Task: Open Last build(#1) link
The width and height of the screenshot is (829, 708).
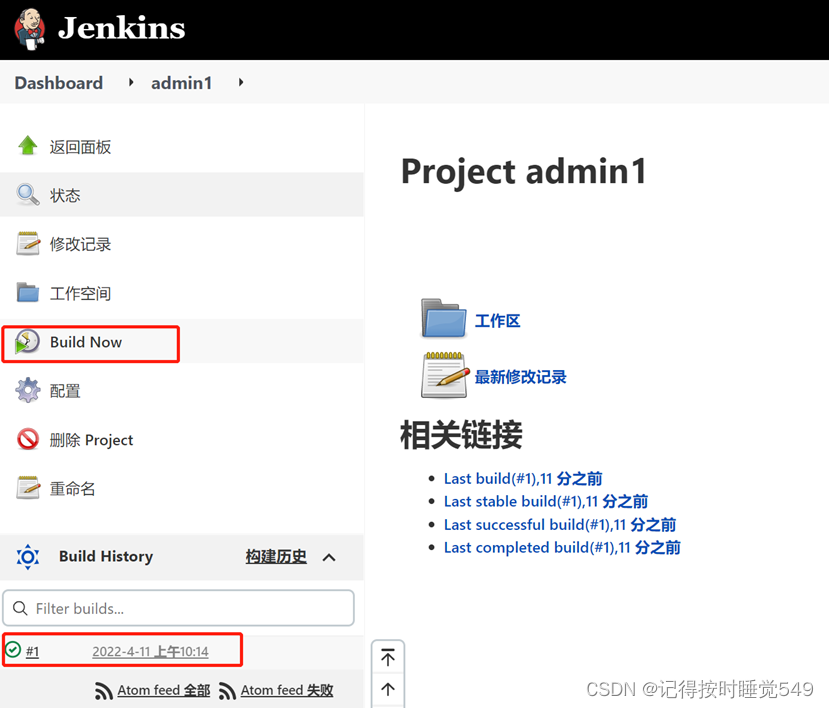Action: [x=523, y=479]
